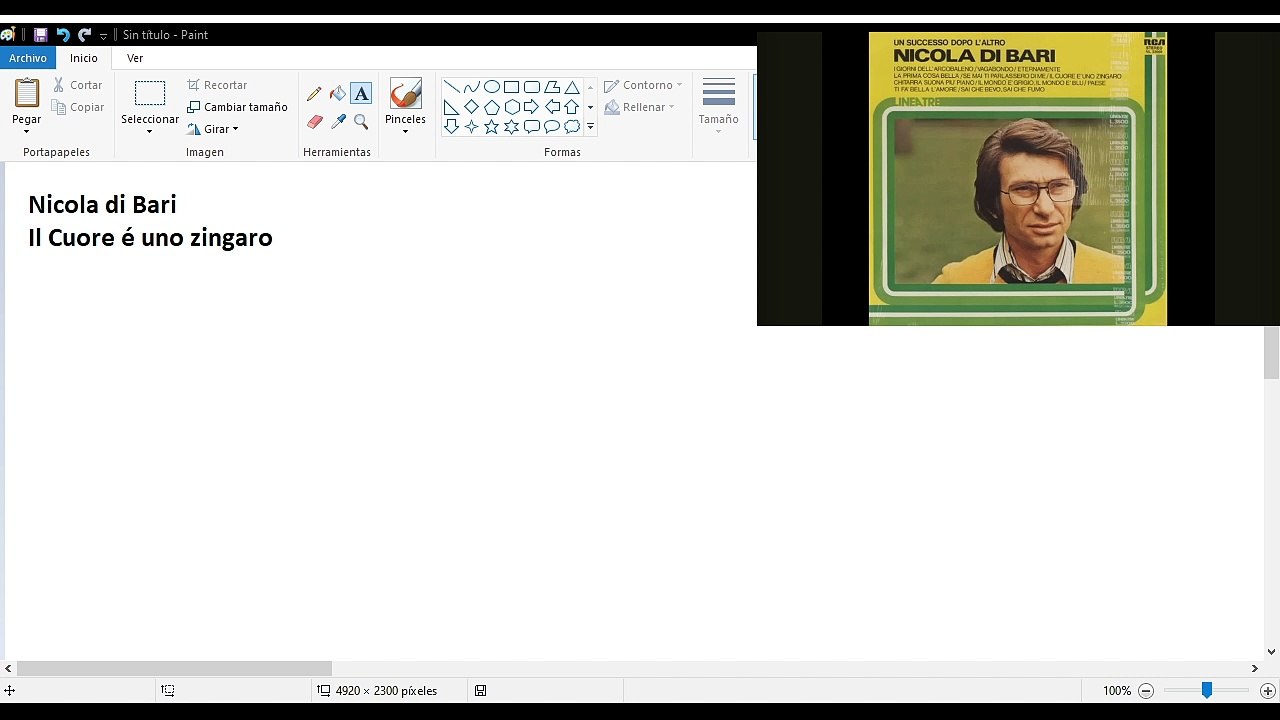Open the Paint application icon menu
The width and height of the screenshot is (1280, 720).
point(8,35)
